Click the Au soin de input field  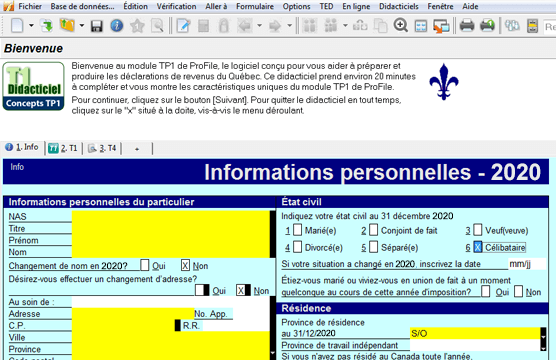click(x=171, y=302)
